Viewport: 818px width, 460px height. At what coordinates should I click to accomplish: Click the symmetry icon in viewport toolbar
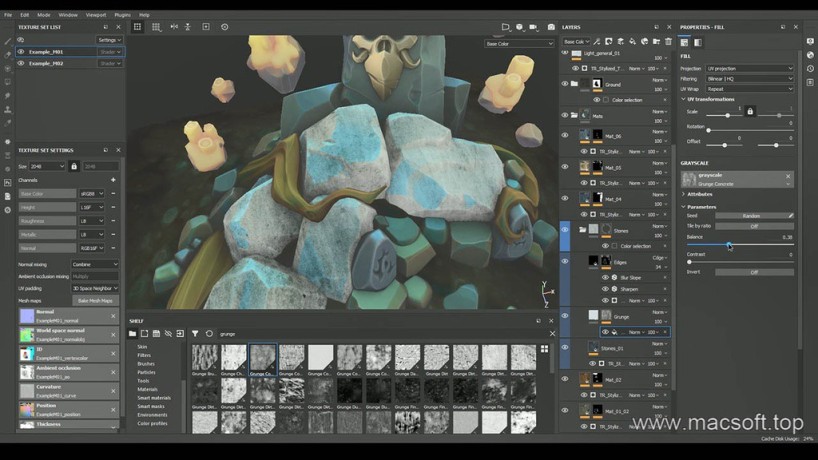click(x=173, y=27)
